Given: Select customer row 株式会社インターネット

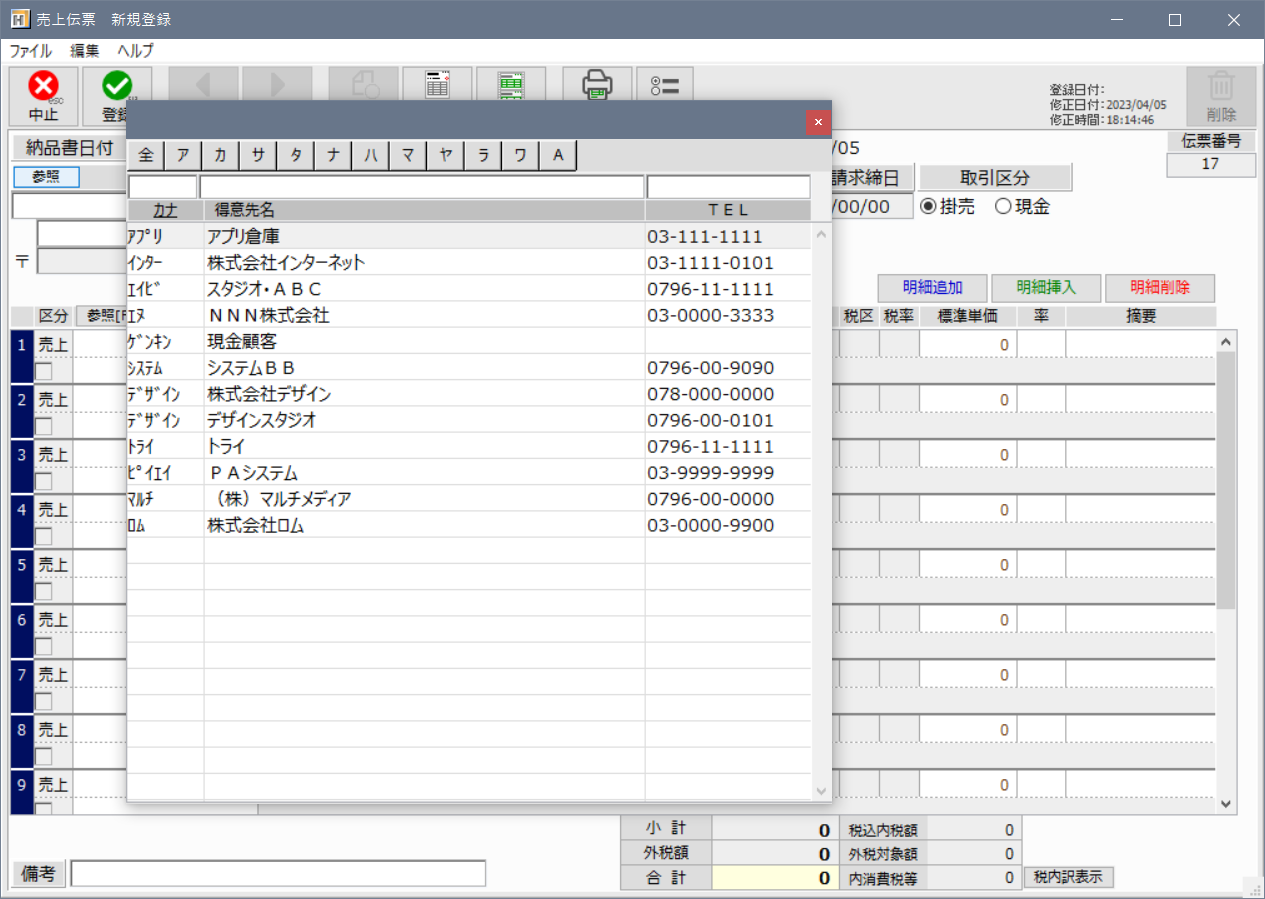Looking at the screenshot, I should [469, 263].
